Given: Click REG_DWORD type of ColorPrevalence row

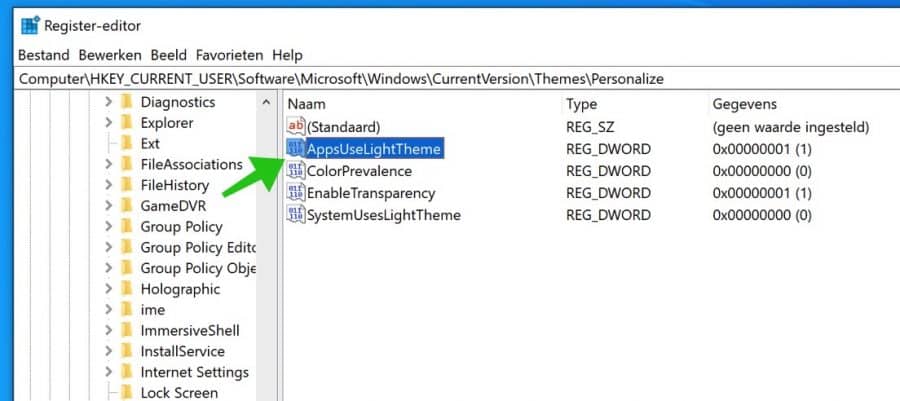Looking at the screenshot, I should pyautogui.click(x=608, y=171).
